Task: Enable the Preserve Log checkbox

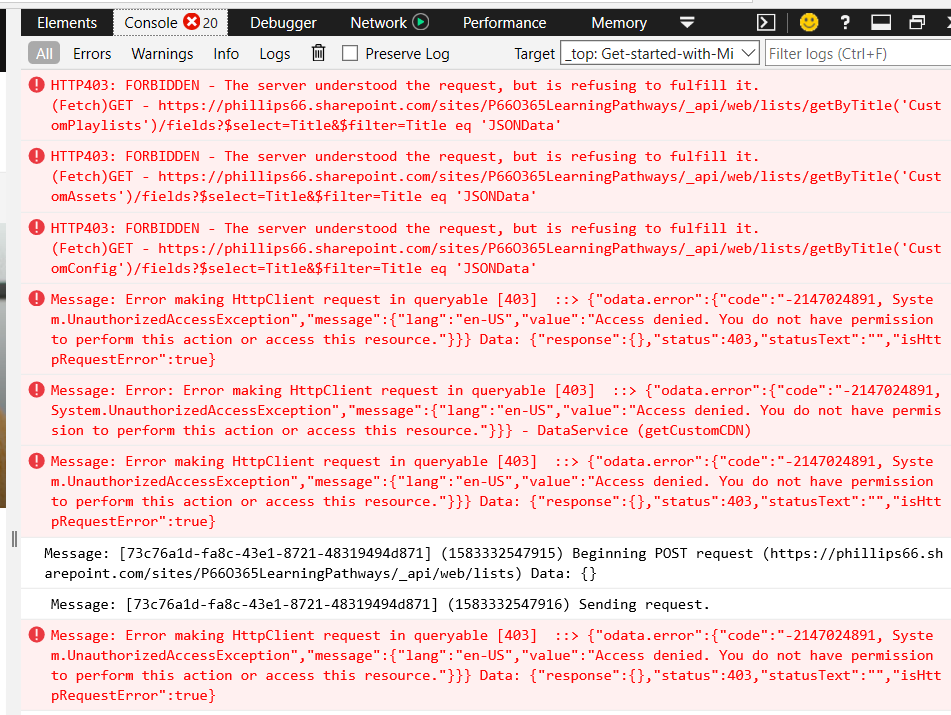Action: tap(350, 53)
